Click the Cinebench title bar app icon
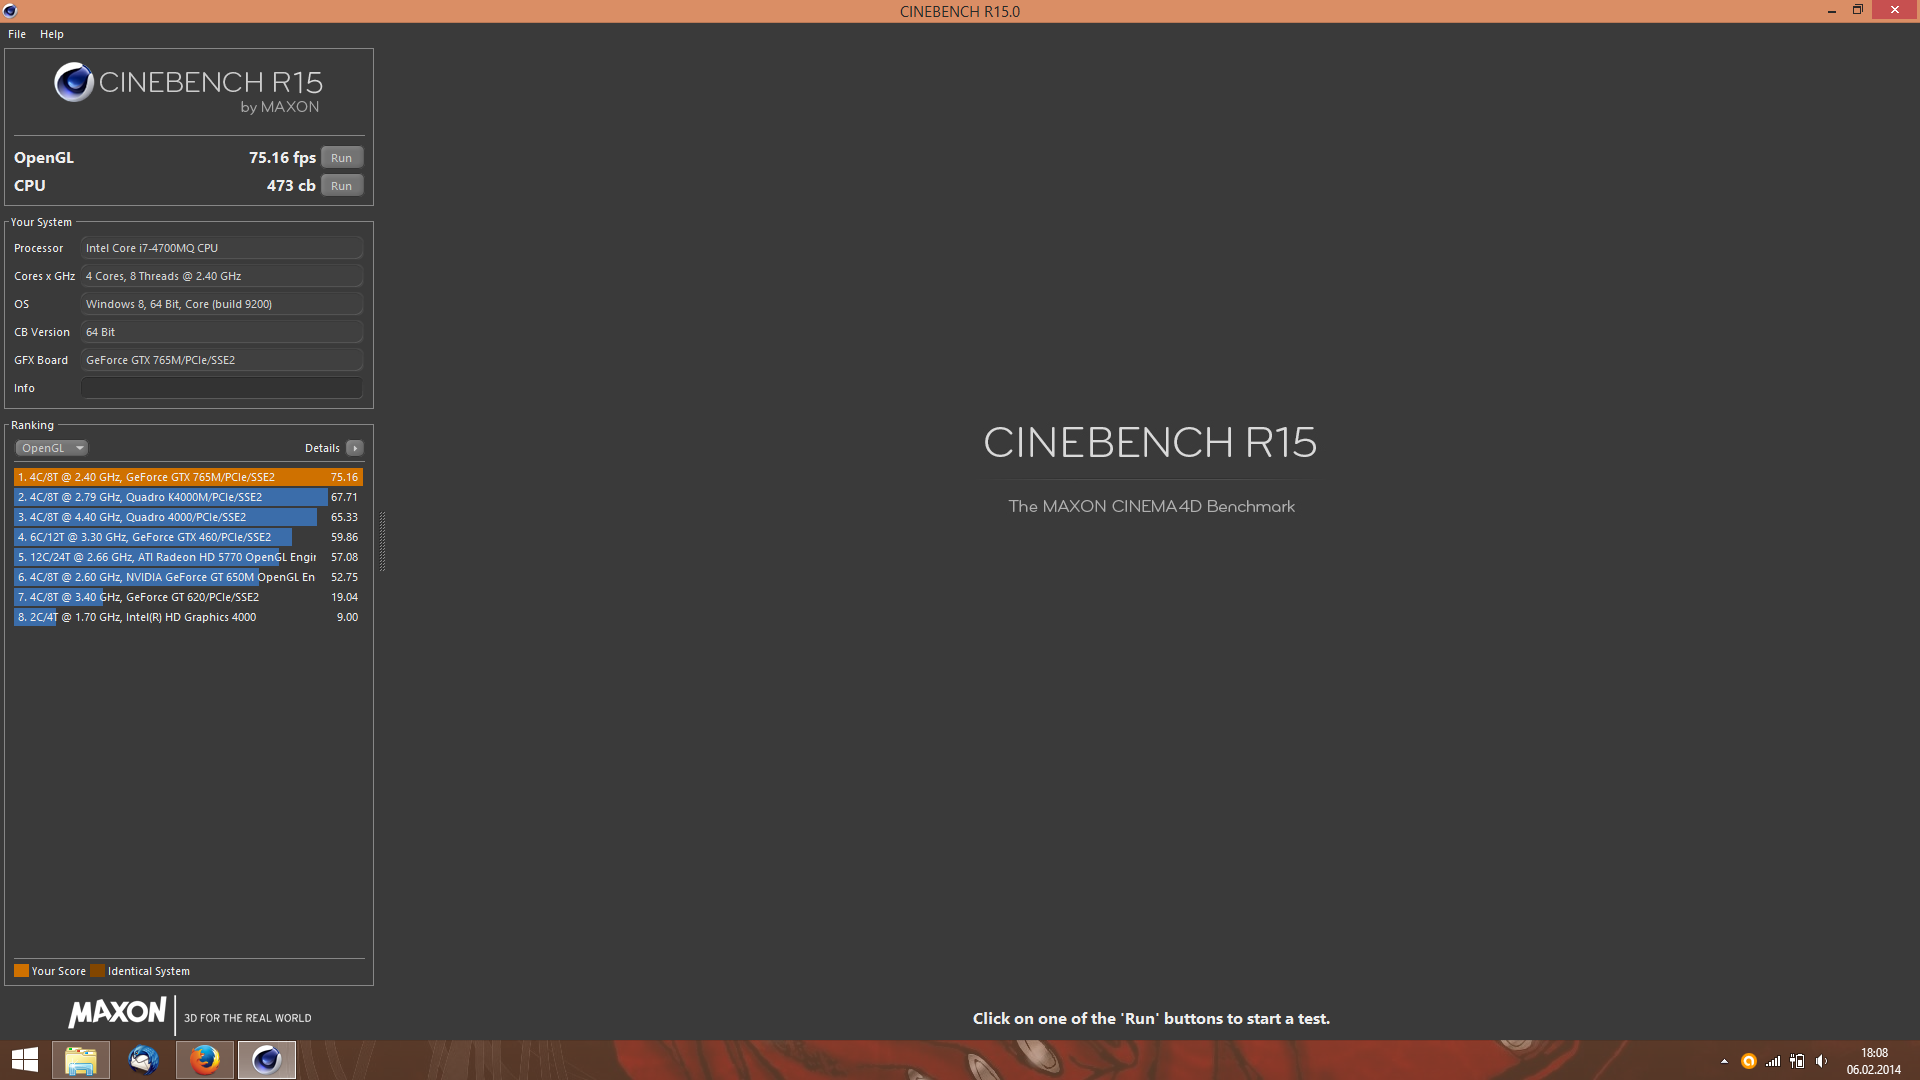The height and width of the screenshot is (1080, 1920). (x=10, y=11)
